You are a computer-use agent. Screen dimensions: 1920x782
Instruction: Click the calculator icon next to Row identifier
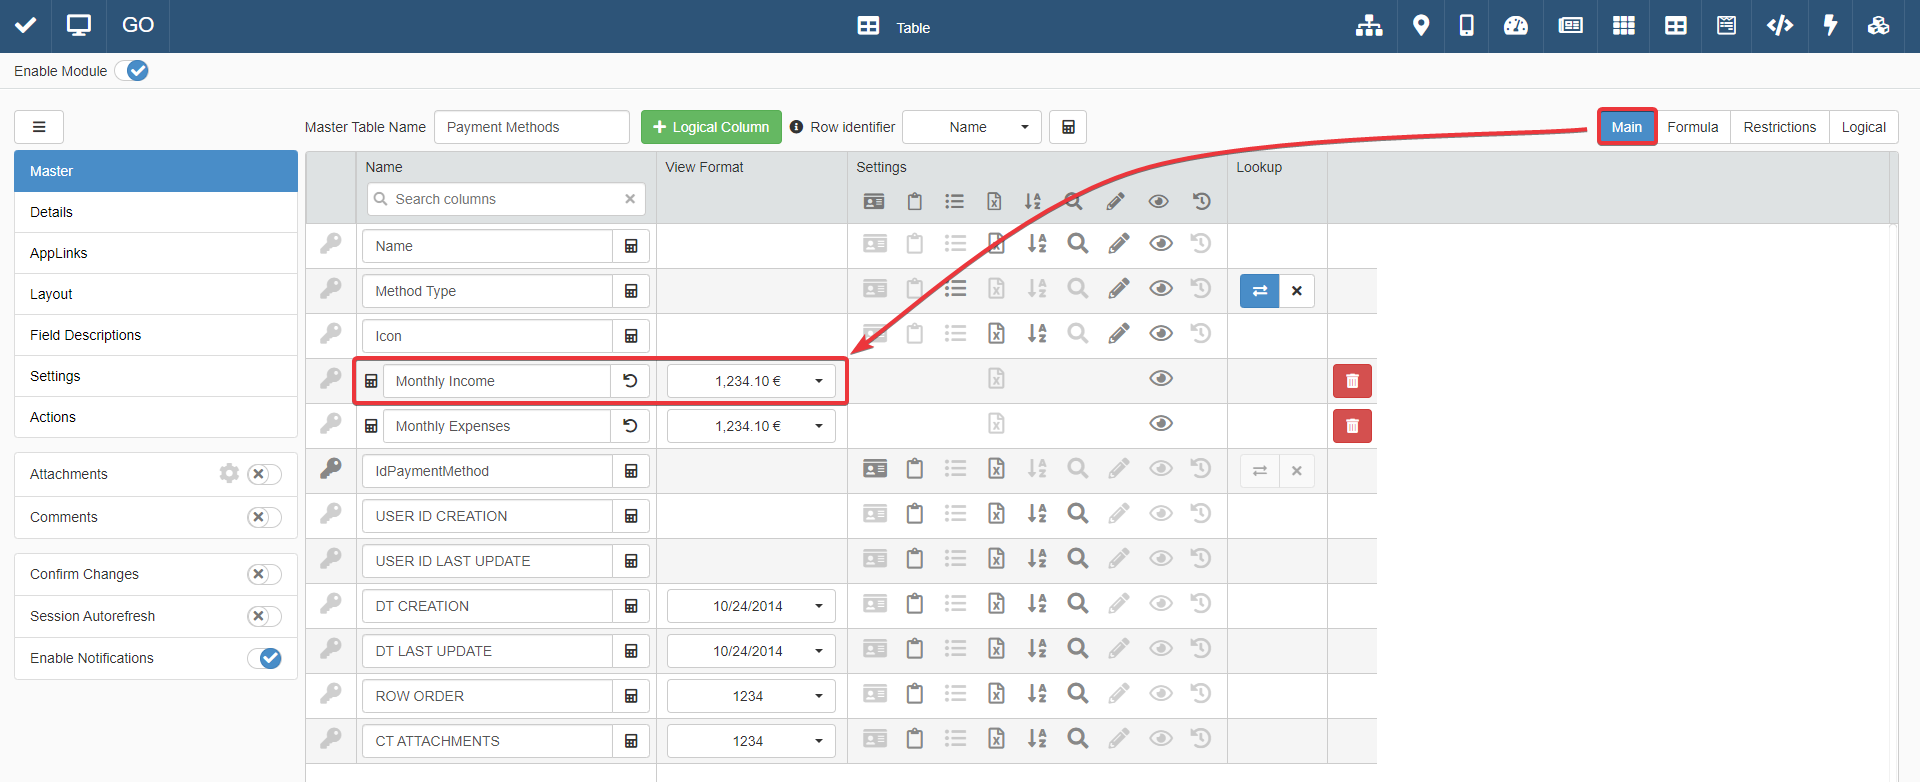pyautogui.click(x=1068, y=127)
